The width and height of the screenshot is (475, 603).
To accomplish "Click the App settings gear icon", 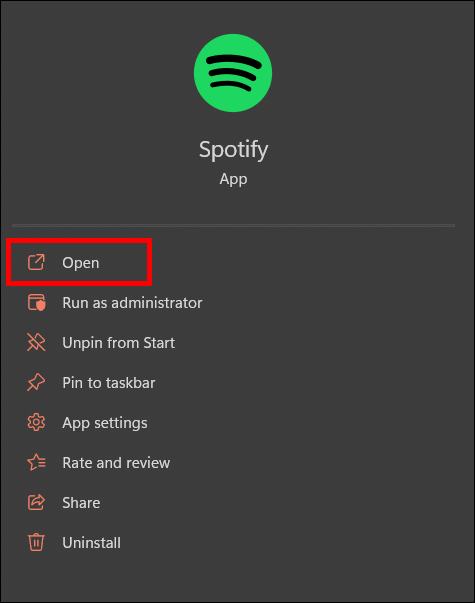I will [x=36, y=422].
